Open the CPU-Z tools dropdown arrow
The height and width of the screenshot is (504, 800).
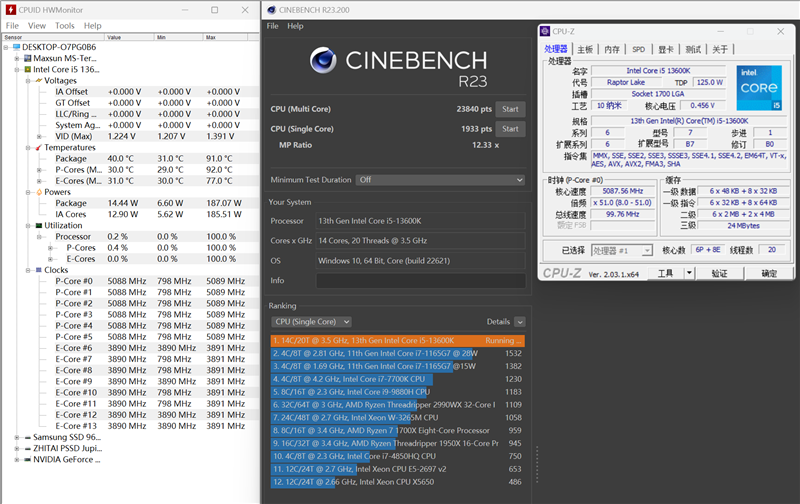click(x=689, y=273)
